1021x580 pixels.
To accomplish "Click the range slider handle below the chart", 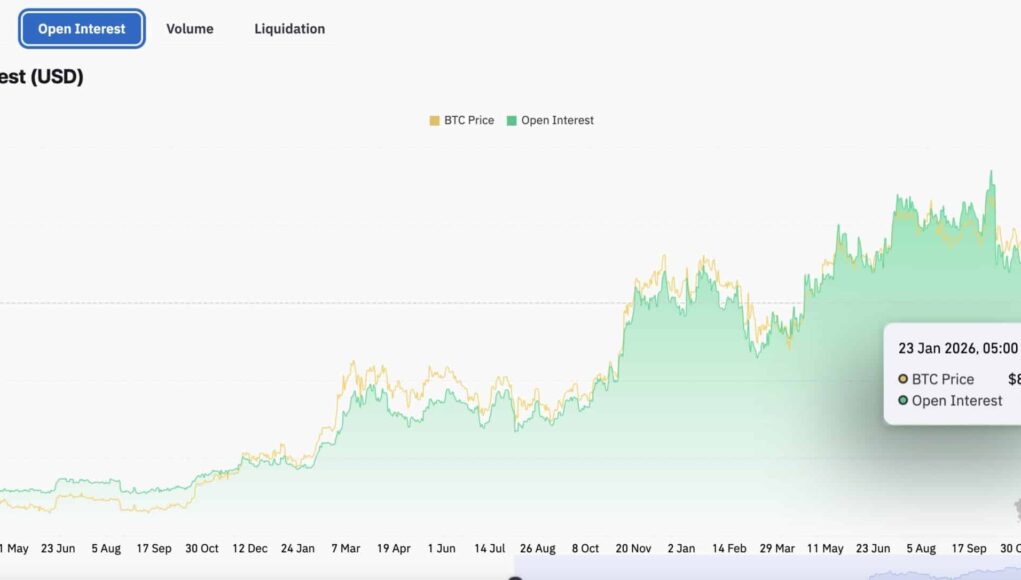I will (x=515, y=577).
